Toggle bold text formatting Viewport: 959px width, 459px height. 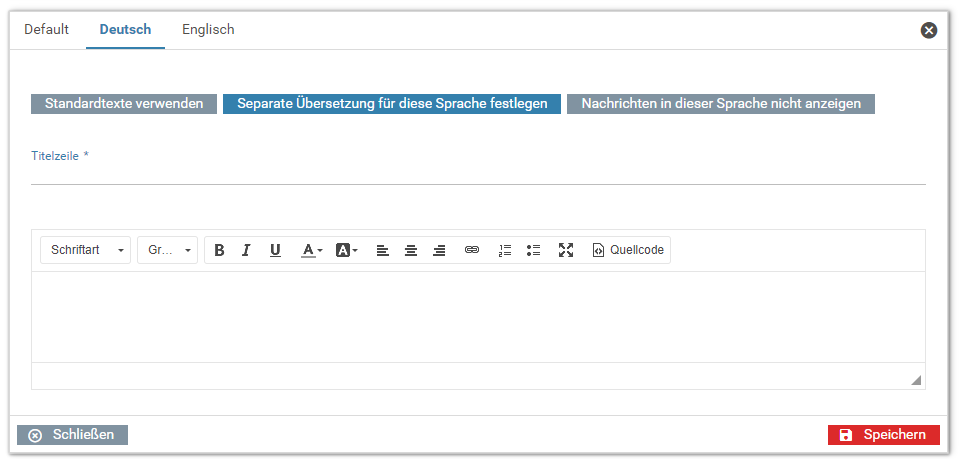(219, 250)
